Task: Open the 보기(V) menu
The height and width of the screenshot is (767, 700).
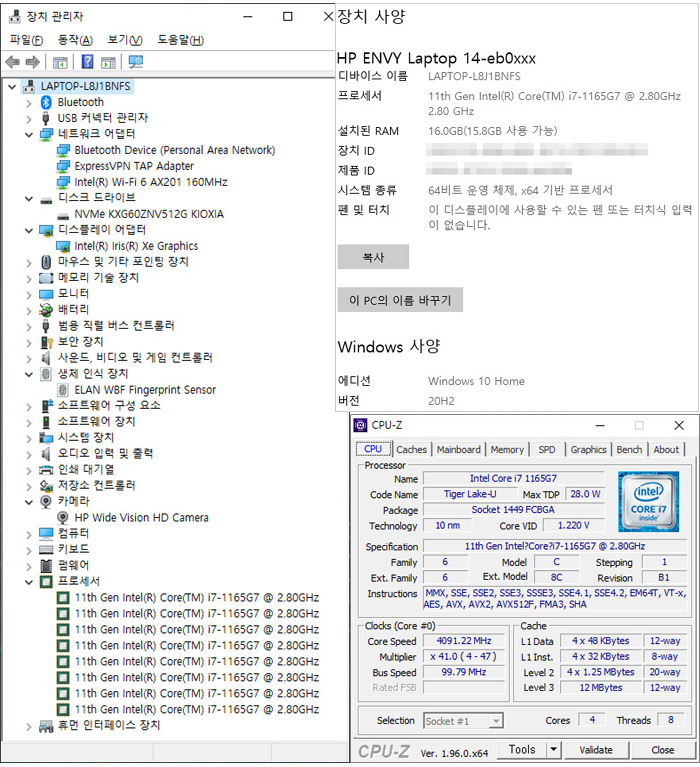Action: [x=125, y=40]
